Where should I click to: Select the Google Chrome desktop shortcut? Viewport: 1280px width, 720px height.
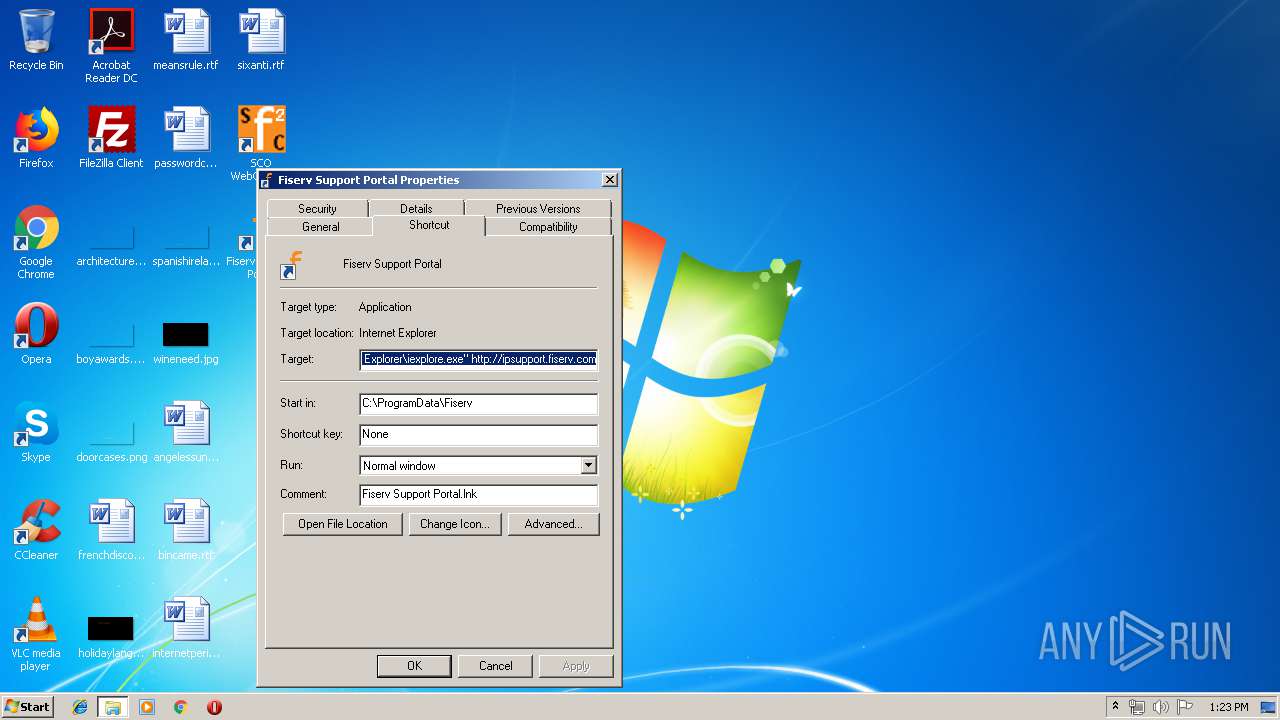pos(36,242)
